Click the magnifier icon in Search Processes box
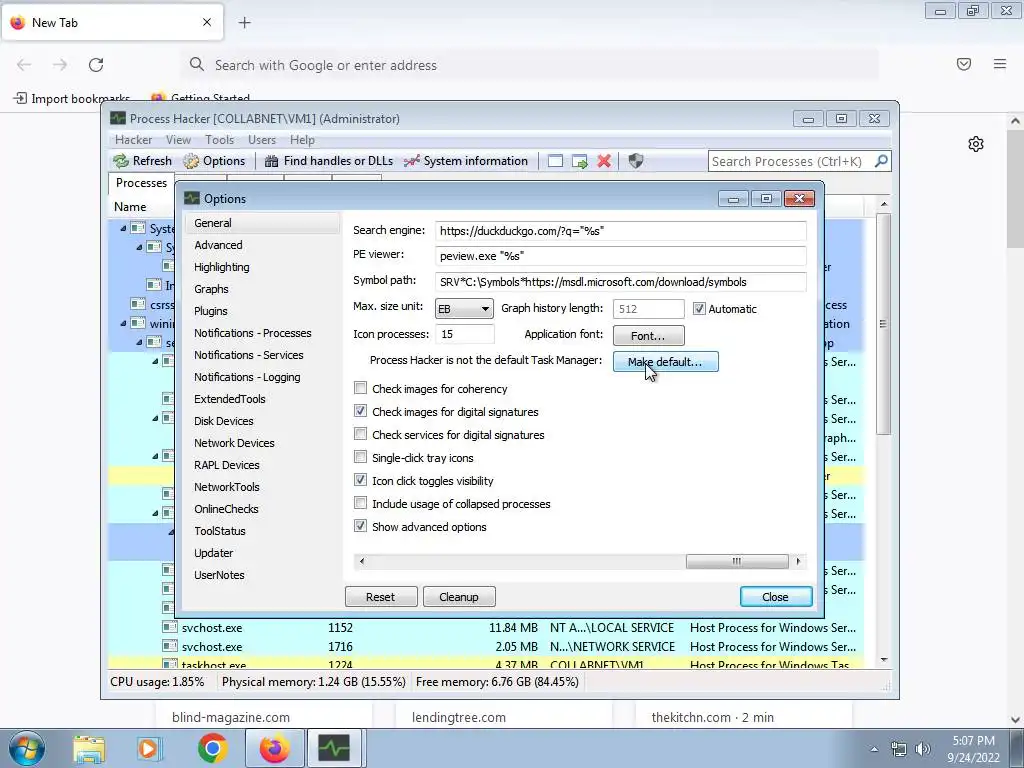This screenshot has width=1024, height=768. tap(881, 161)
